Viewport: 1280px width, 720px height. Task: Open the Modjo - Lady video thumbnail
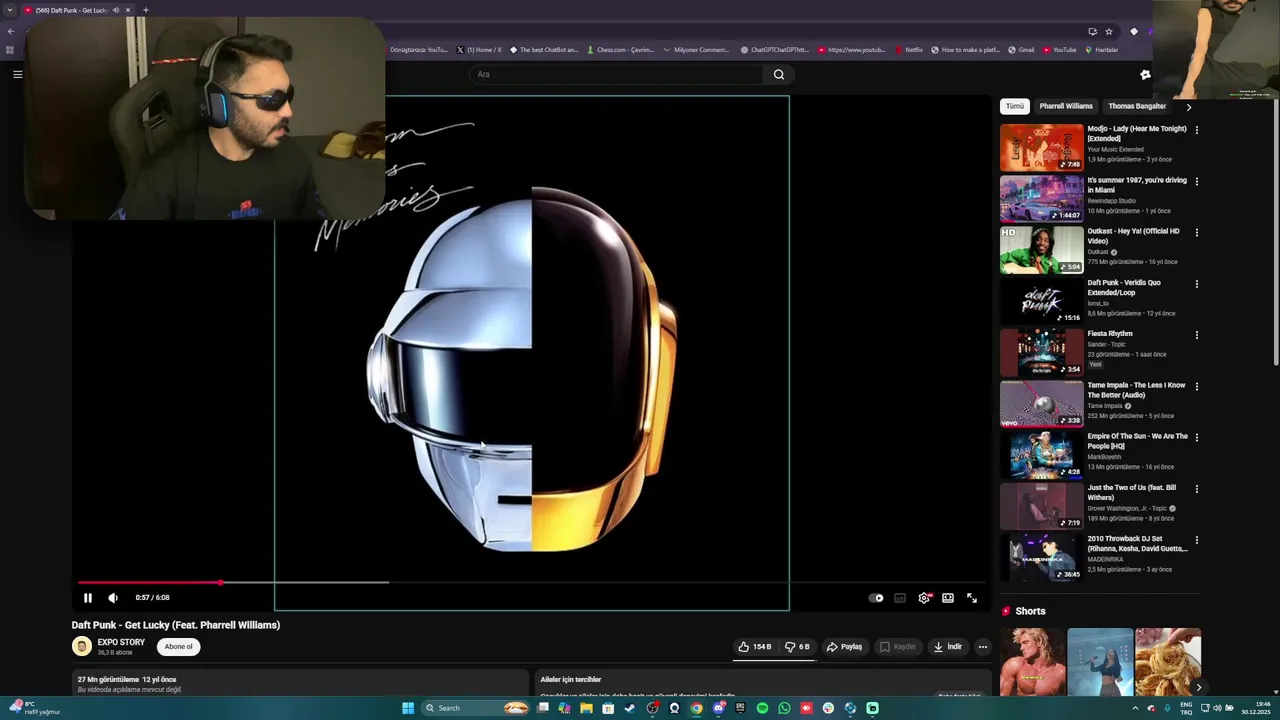click(1041, 147)
